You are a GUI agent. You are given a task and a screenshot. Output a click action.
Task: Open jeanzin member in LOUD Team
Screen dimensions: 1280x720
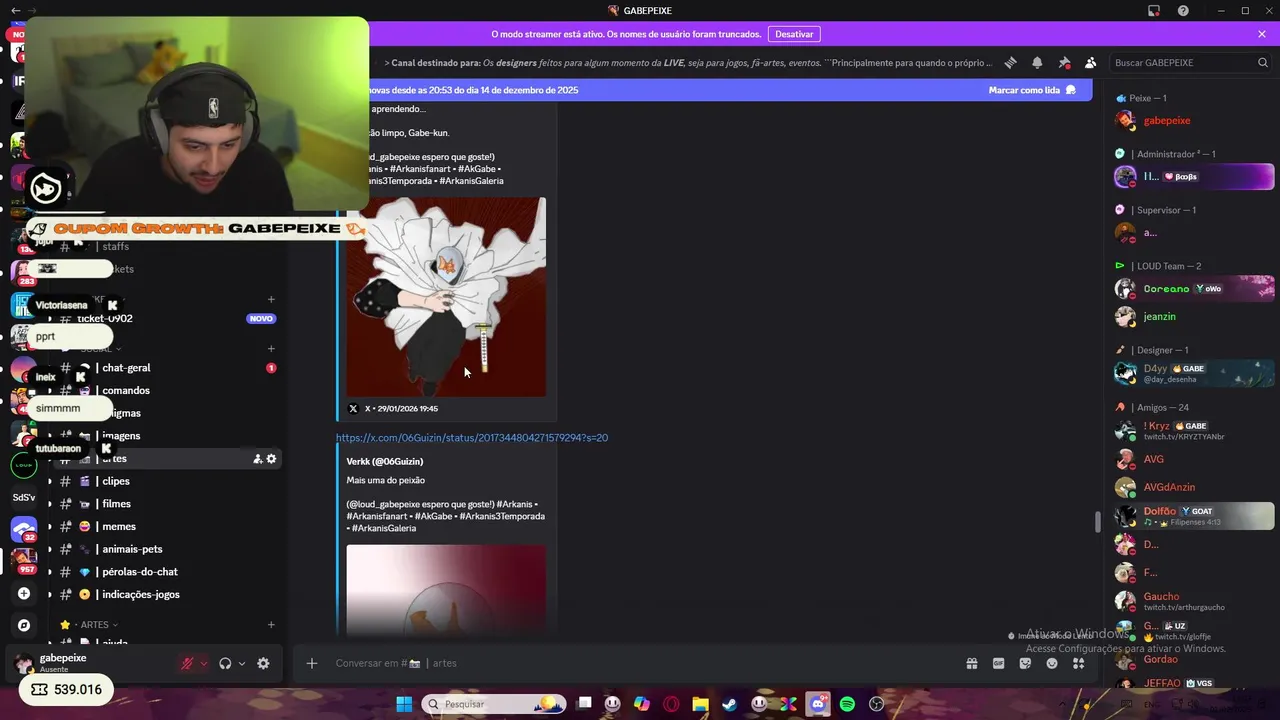pos(1194,317)
